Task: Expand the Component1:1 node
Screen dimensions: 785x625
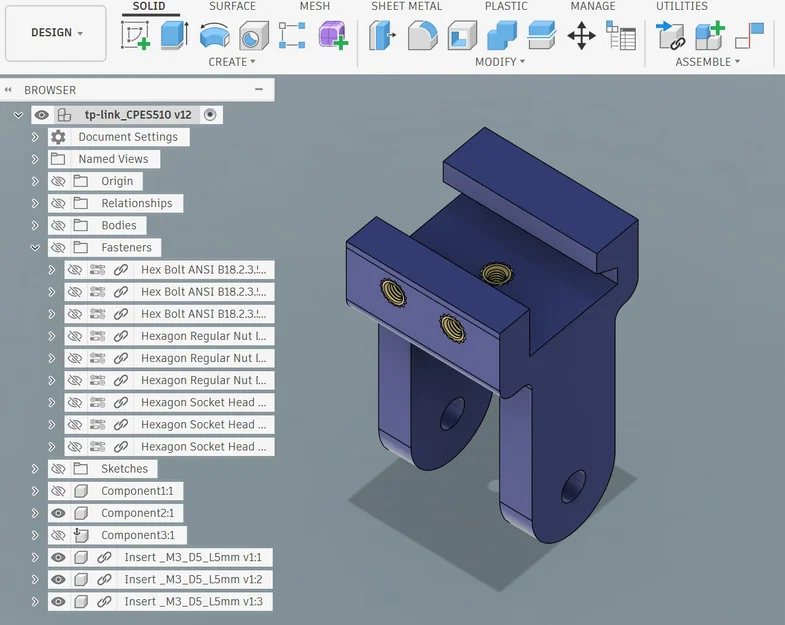Action: pyautogui.click(x=35, y=491)
